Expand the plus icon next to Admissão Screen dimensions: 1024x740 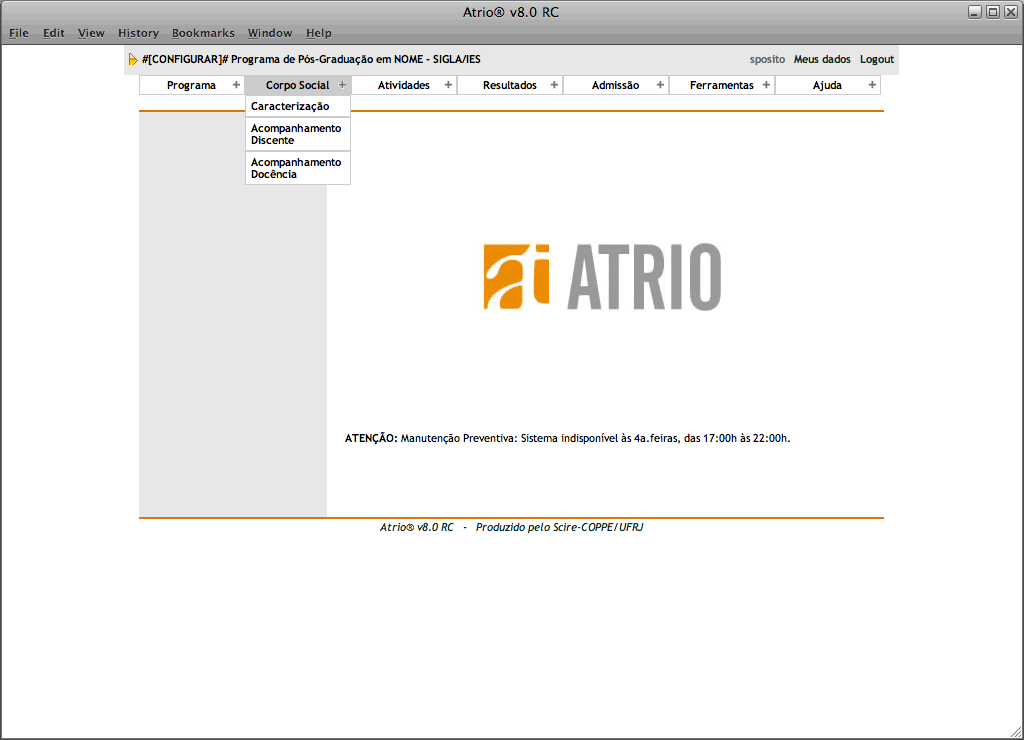[660, 85]
